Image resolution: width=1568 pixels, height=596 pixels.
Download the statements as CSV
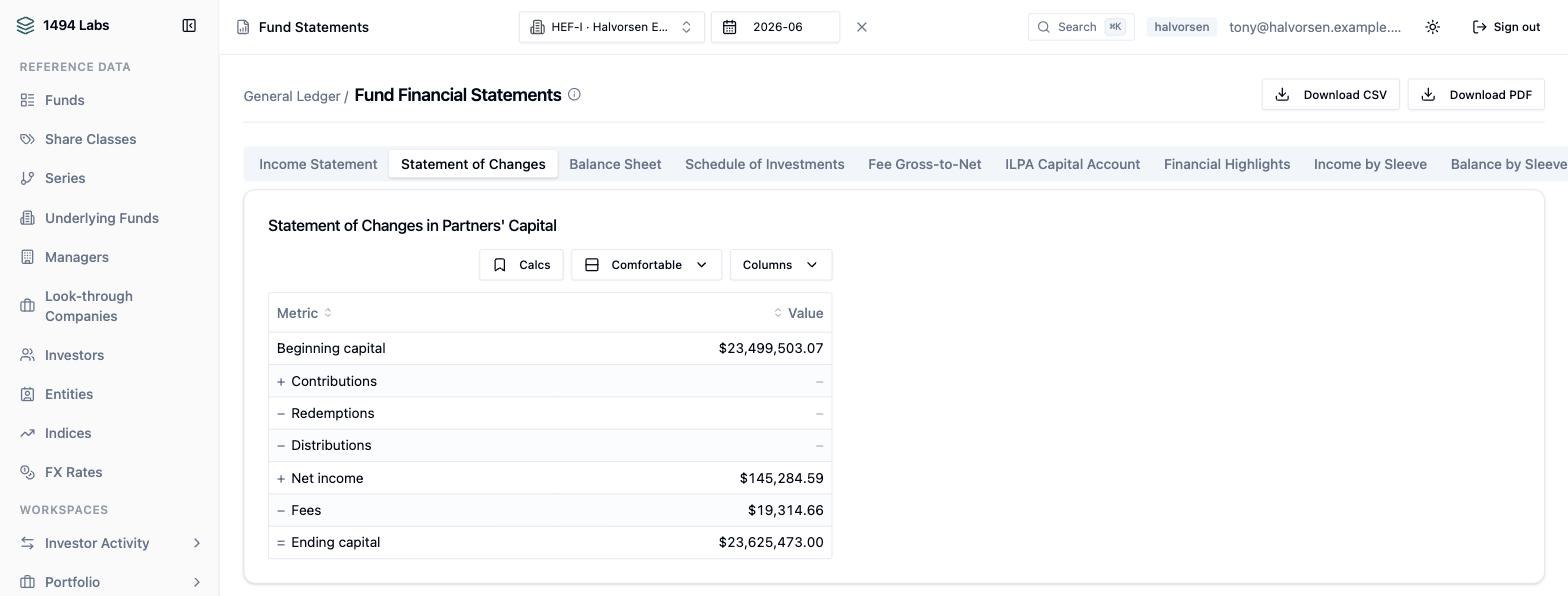pyautogui.click(x=1330, y=95)
